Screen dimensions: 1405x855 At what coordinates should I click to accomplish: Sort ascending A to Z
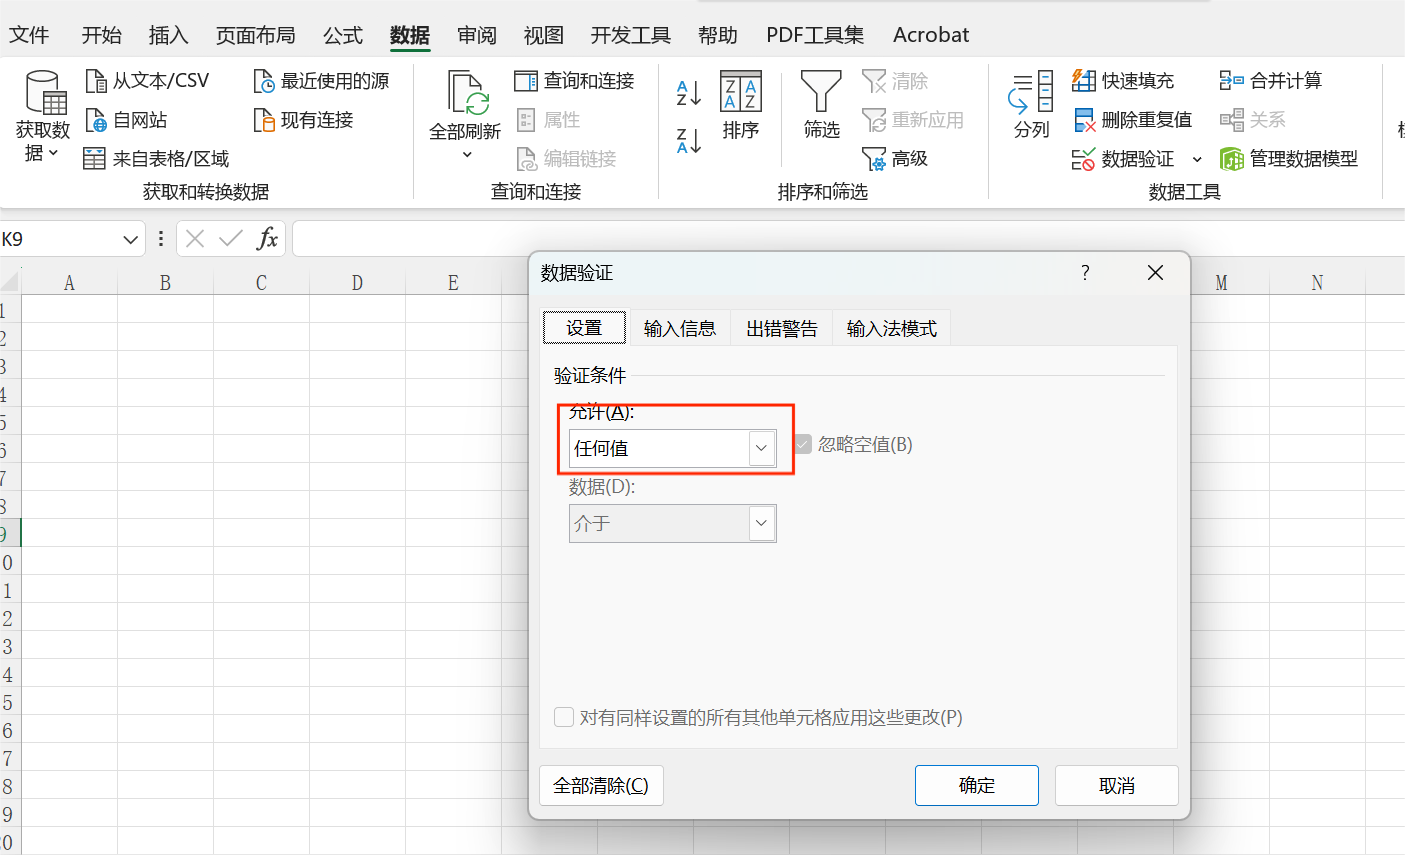689,94
